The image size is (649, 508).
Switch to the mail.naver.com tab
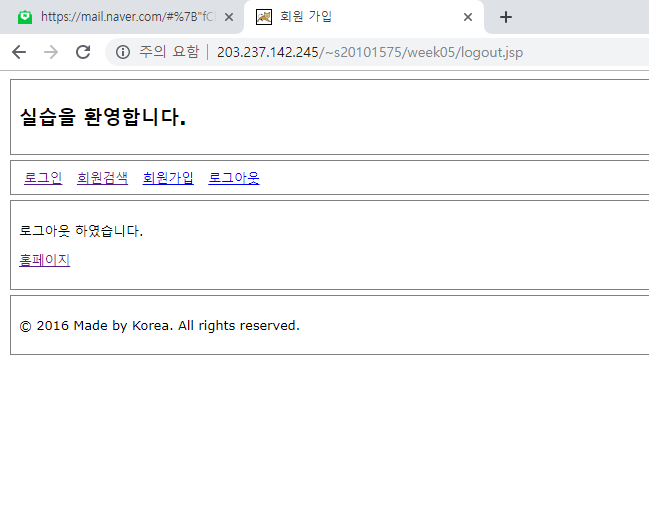coord(125,17)
